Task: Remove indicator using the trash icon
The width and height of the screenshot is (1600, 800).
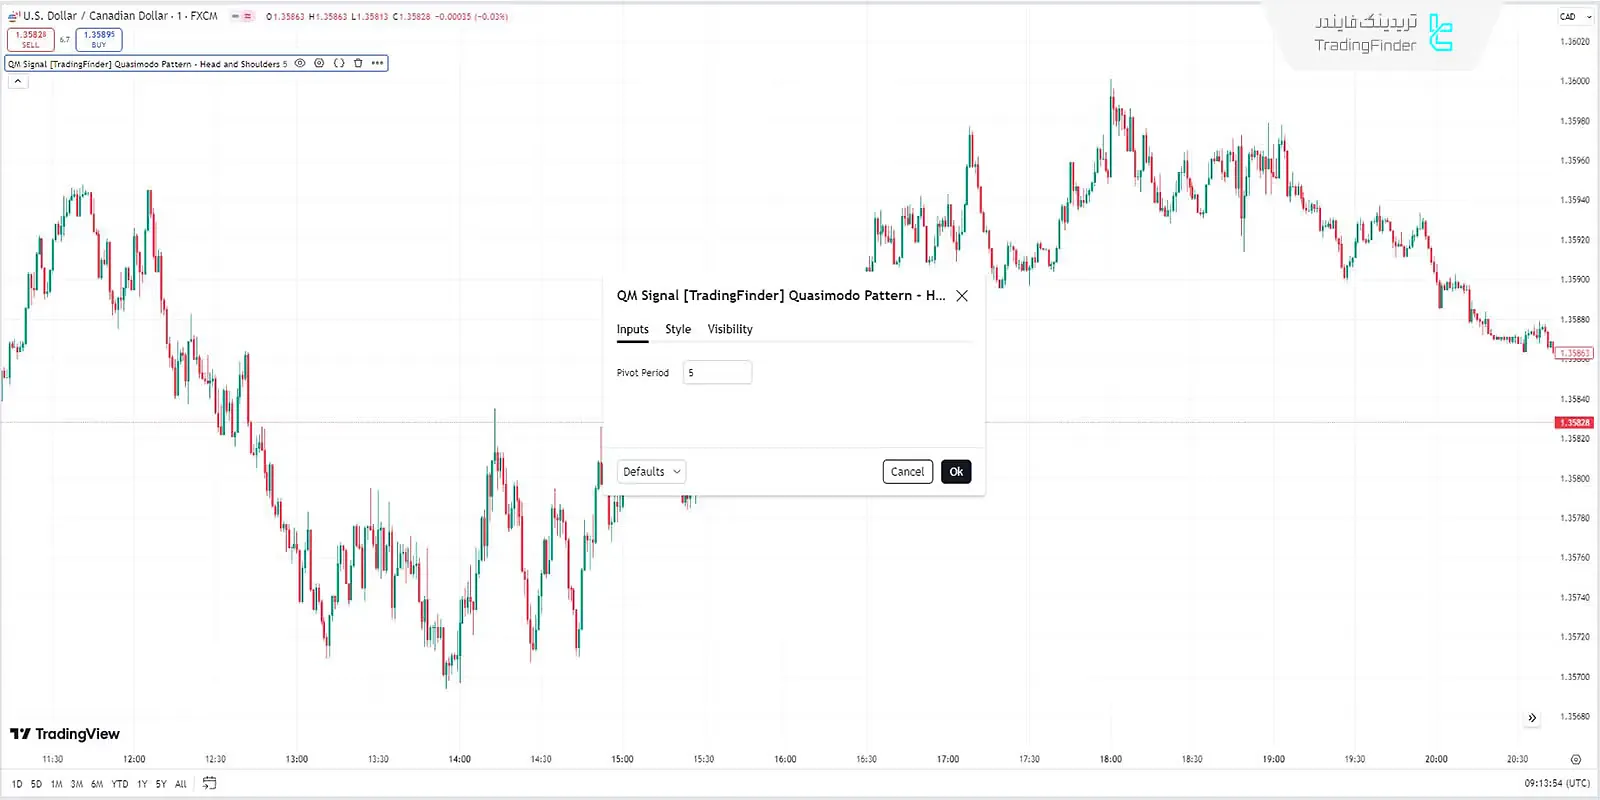Action: point(358,63)
